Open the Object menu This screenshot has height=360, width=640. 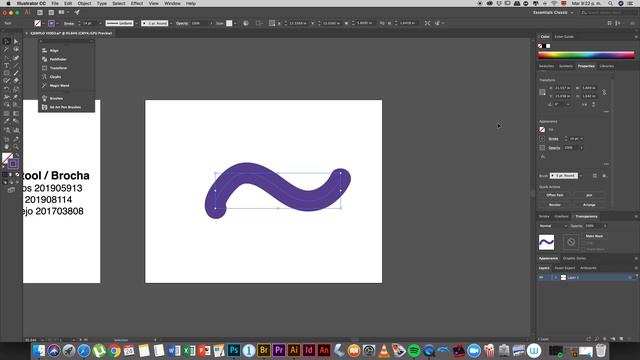click(84, 3)
